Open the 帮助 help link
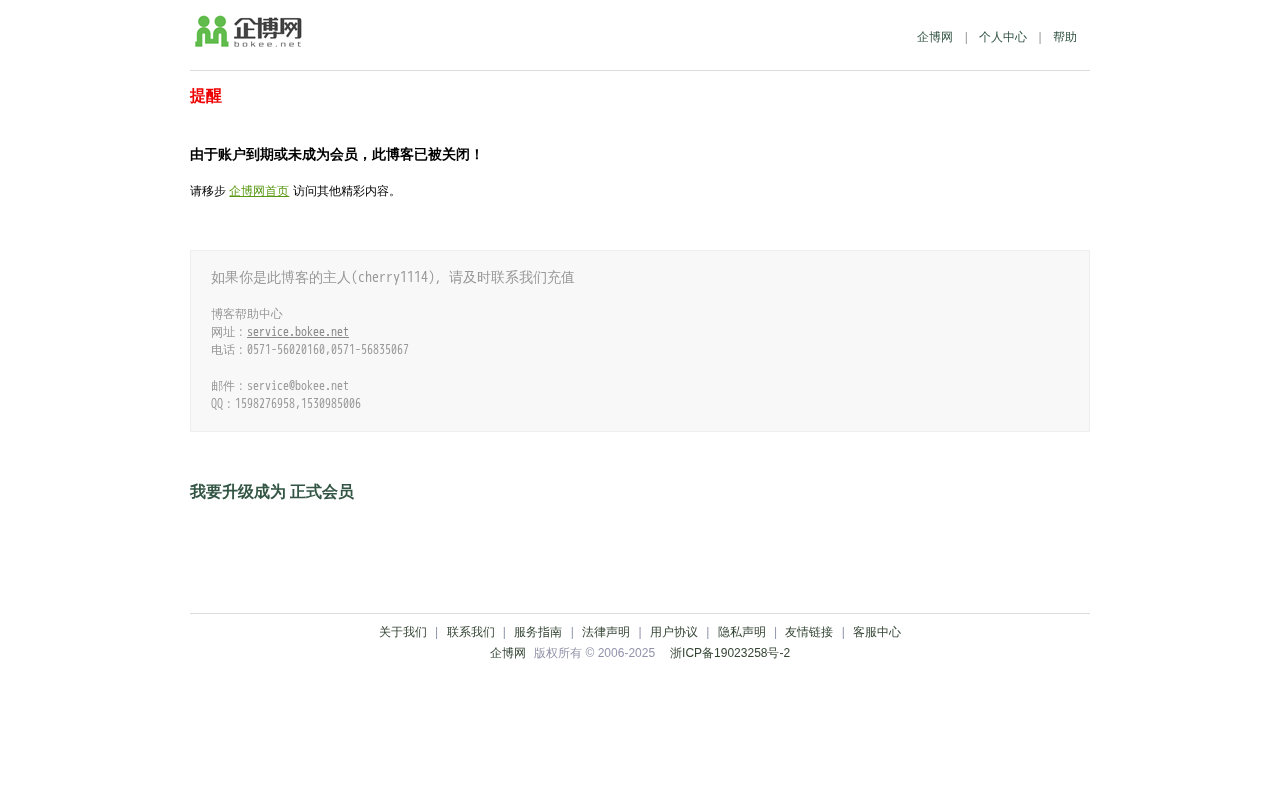Viewport: 1280px width, 800px height. pyautogui.click(x=1065, y=37)
